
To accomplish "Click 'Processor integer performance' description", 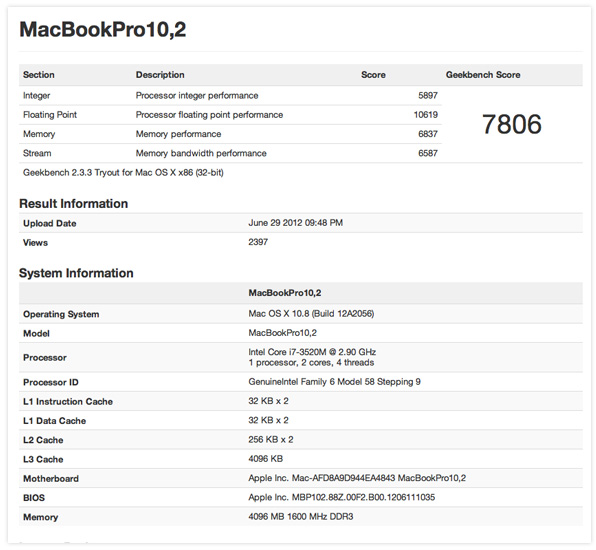I will (x=197, y=96).
